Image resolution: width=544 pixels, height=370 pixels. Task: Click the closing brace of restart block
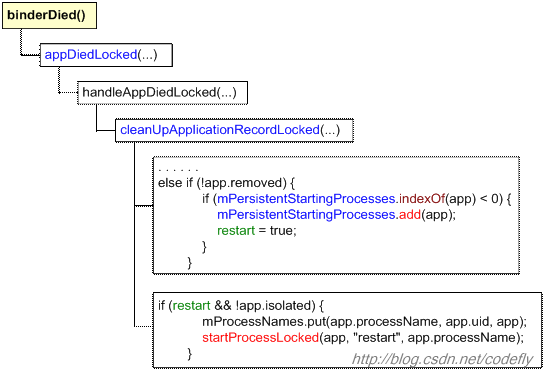[x=189, y=354]
